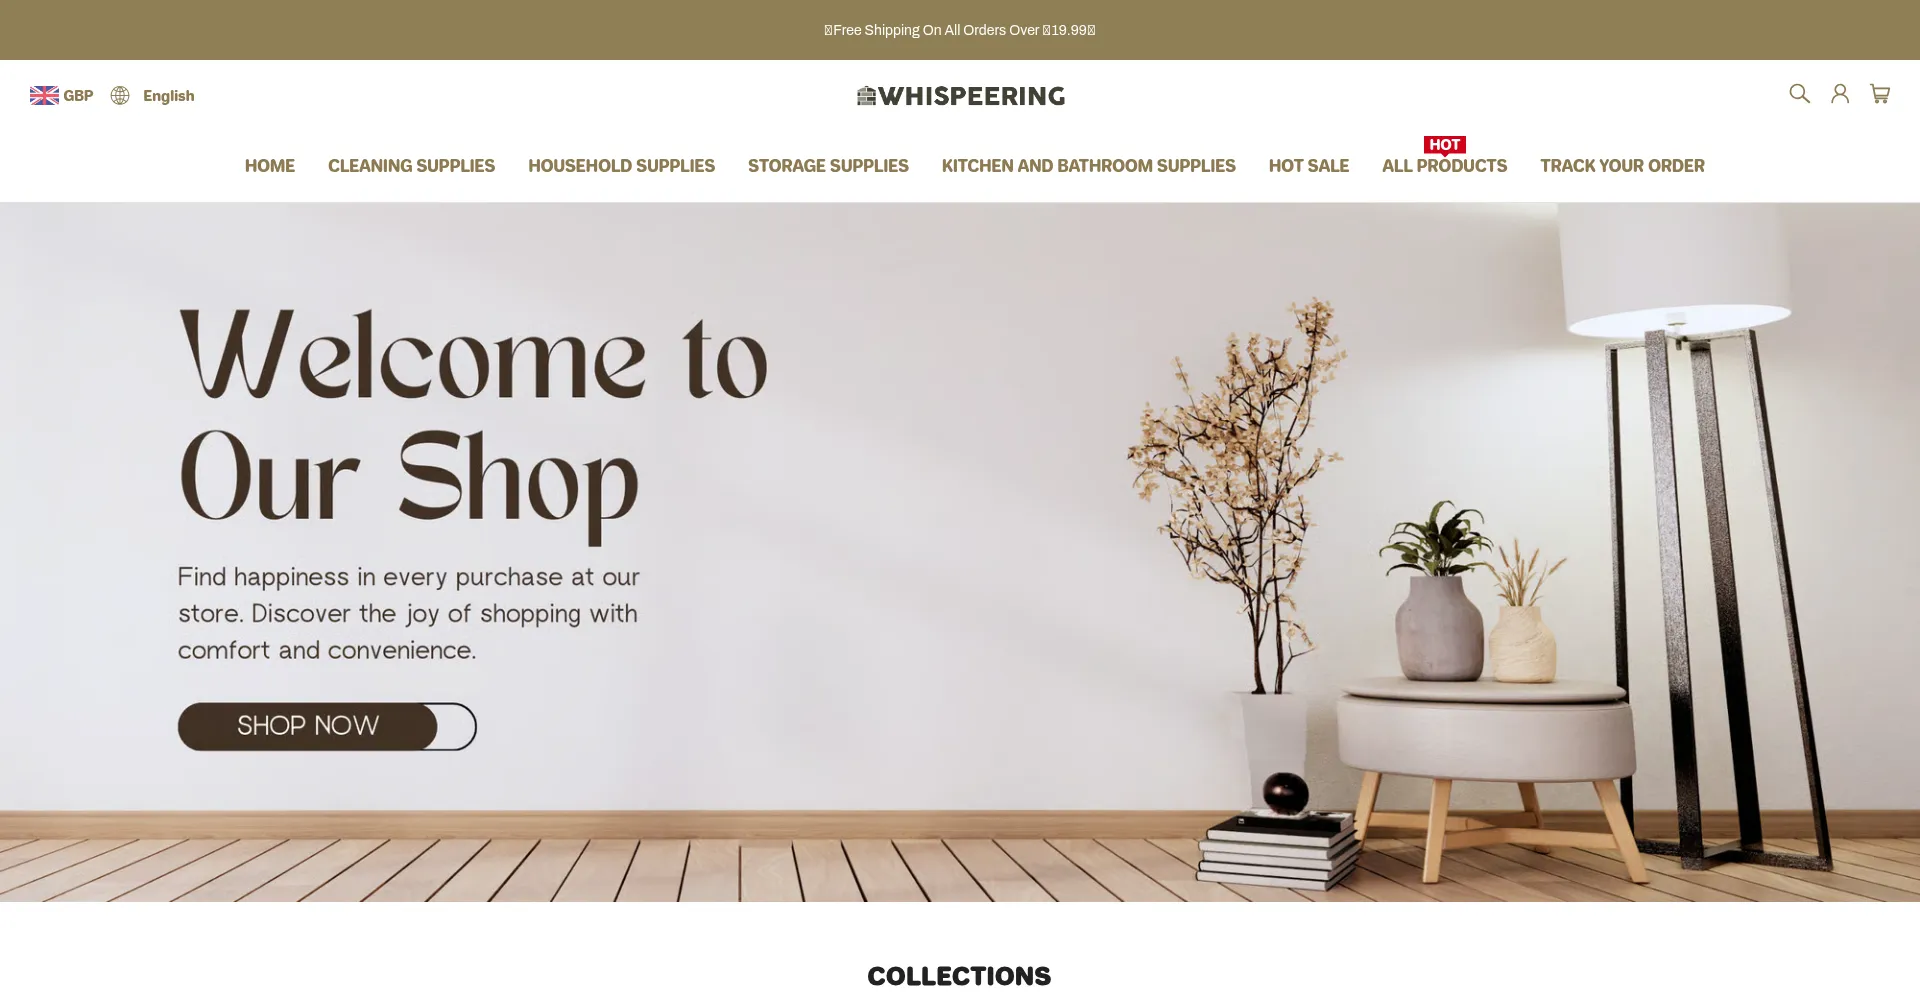Click the UK flag icon
1920x993 pixels.
tap(44, 96)
